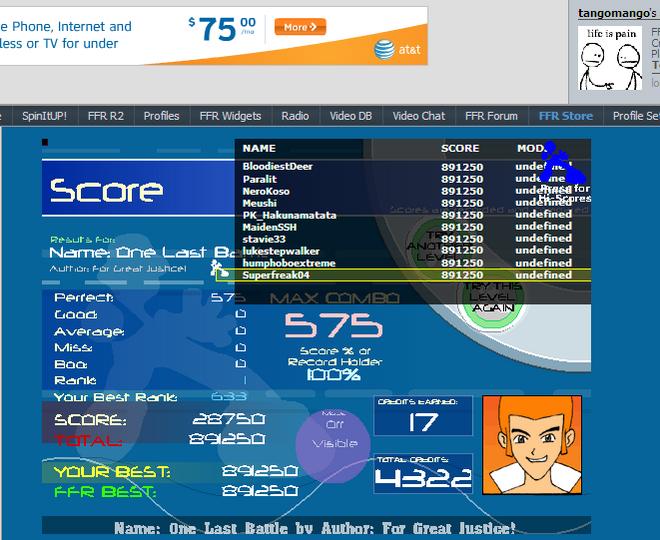Viewport: 660px width, 540px height.
Task: Click the max combo 575 value
Action: point(333,325)
